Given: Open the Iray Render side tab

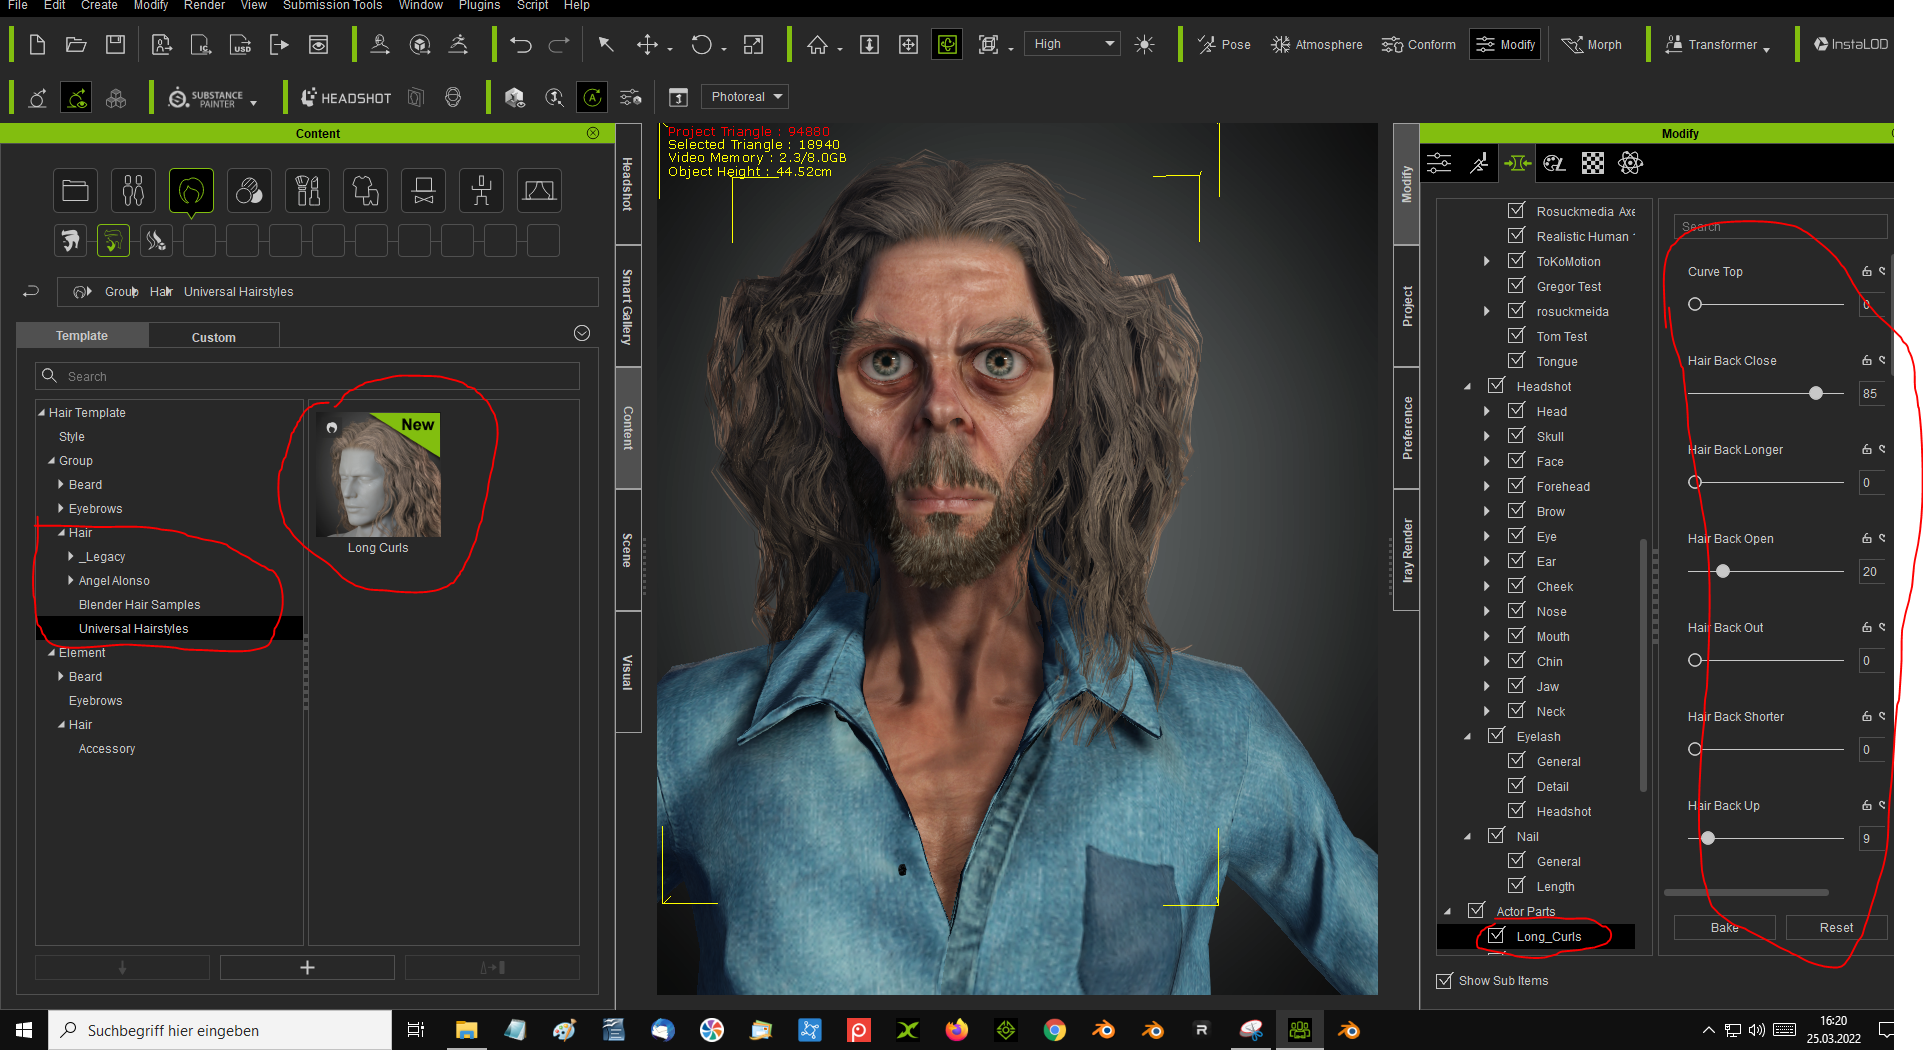Looking at the screenshot, I should (1407, 550).
